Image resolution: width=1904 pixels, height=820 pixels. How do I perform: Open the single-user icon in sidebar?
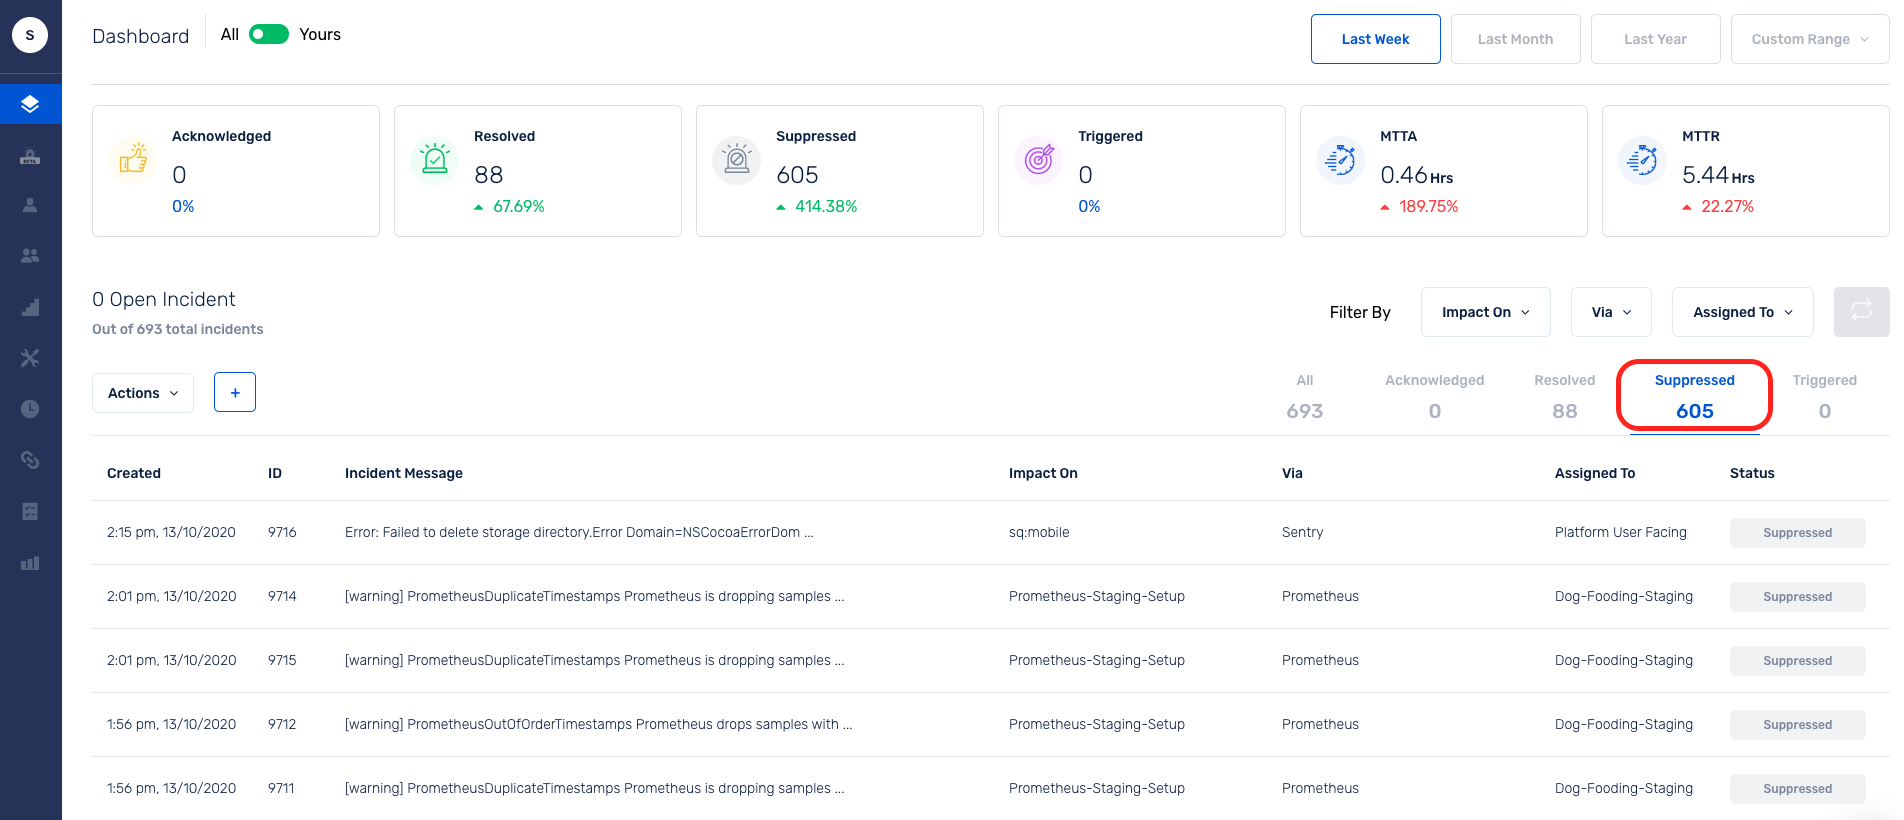(x=30, y=205)
